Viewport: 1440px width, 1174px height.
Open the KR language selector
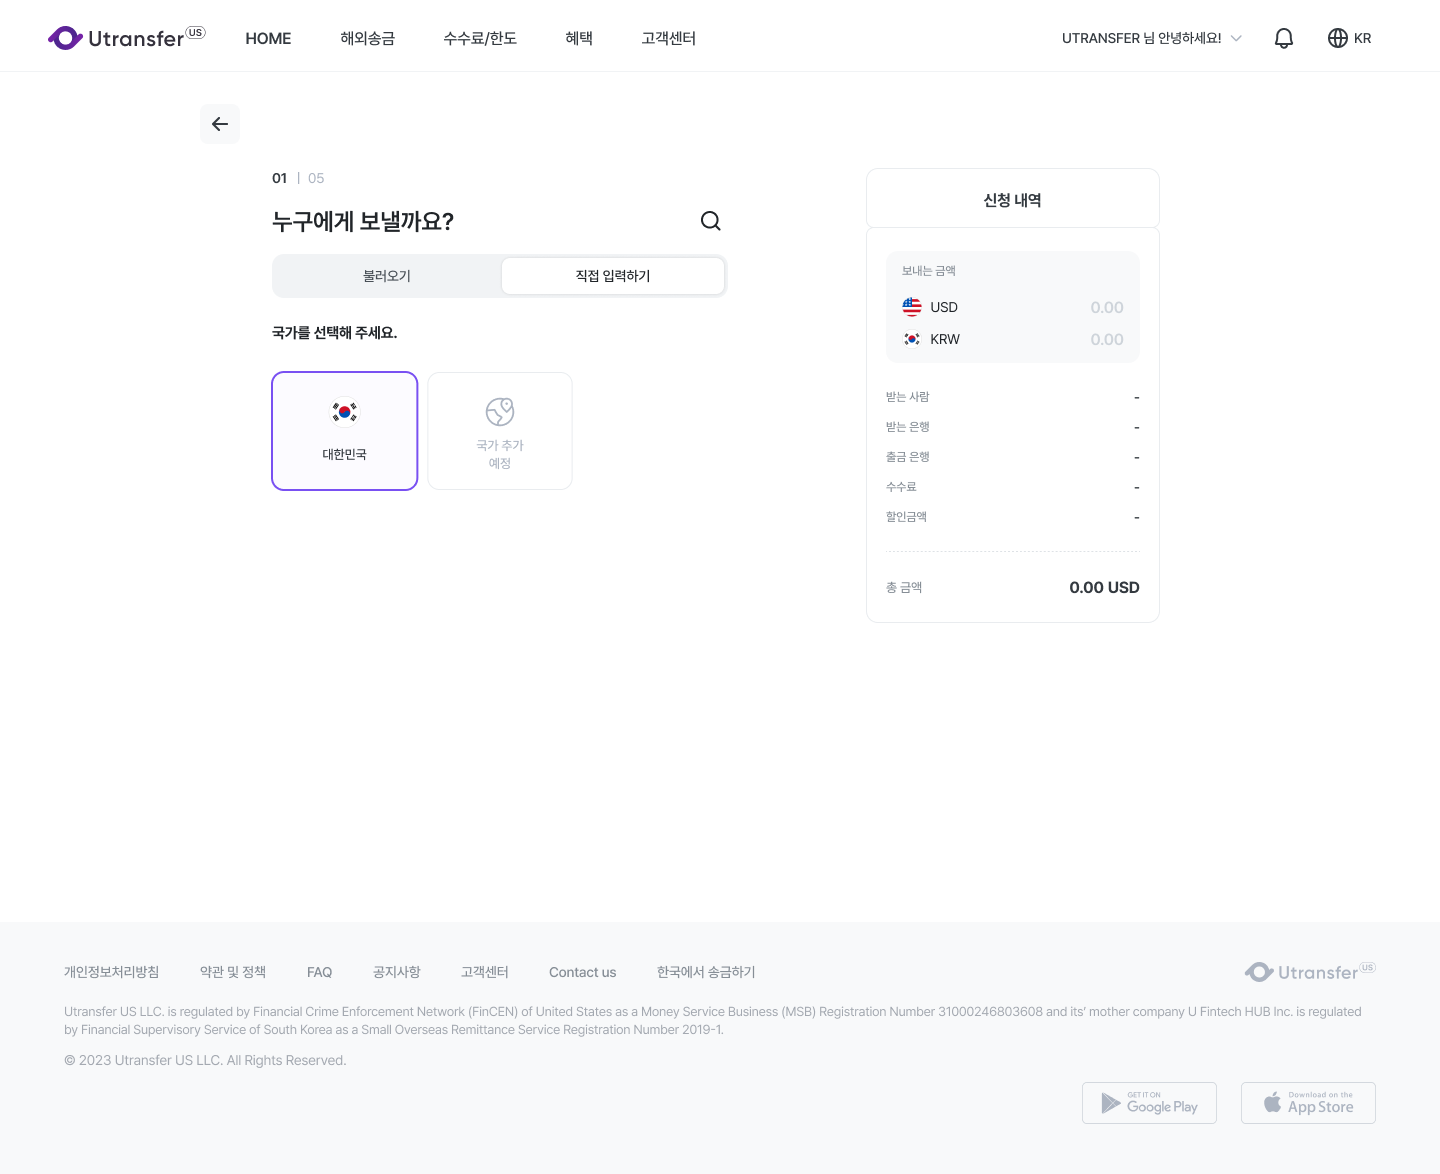click(1350, 38)
